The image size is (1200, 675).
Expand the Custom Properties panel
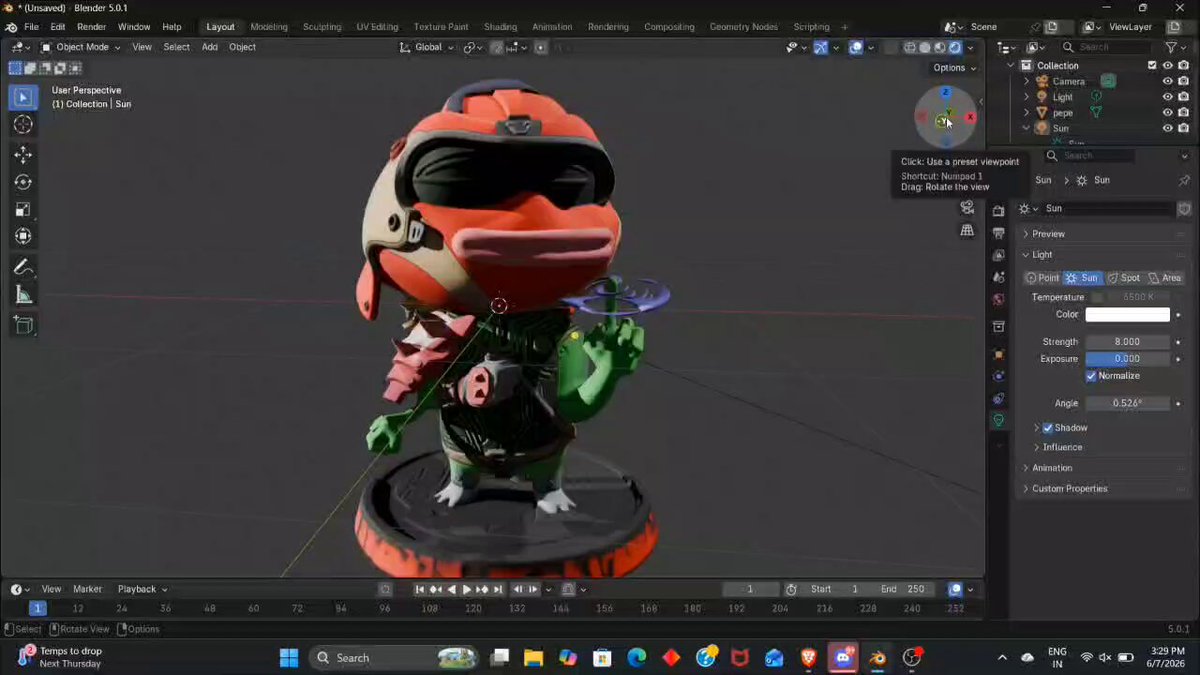(x=1069, y=489)
